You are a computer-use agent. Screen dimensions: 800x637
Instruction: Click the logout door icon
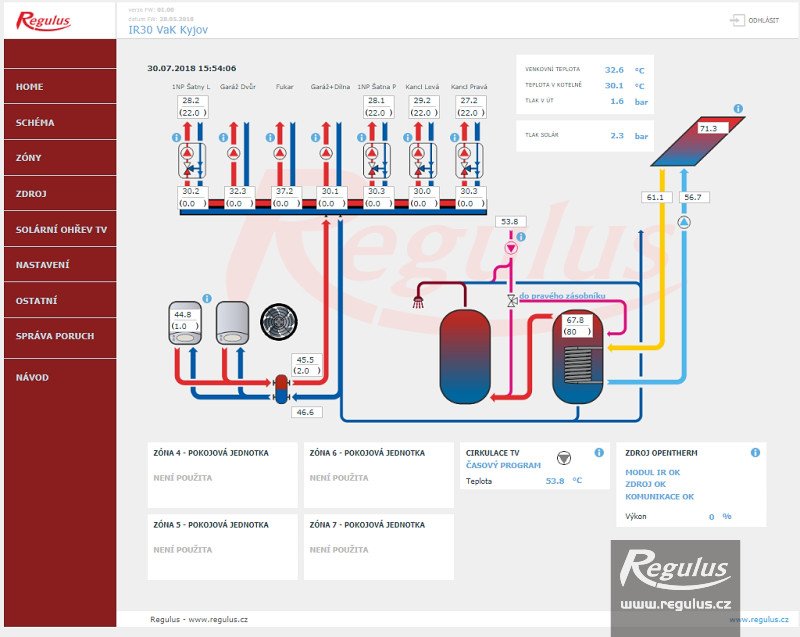coord(737,20)
